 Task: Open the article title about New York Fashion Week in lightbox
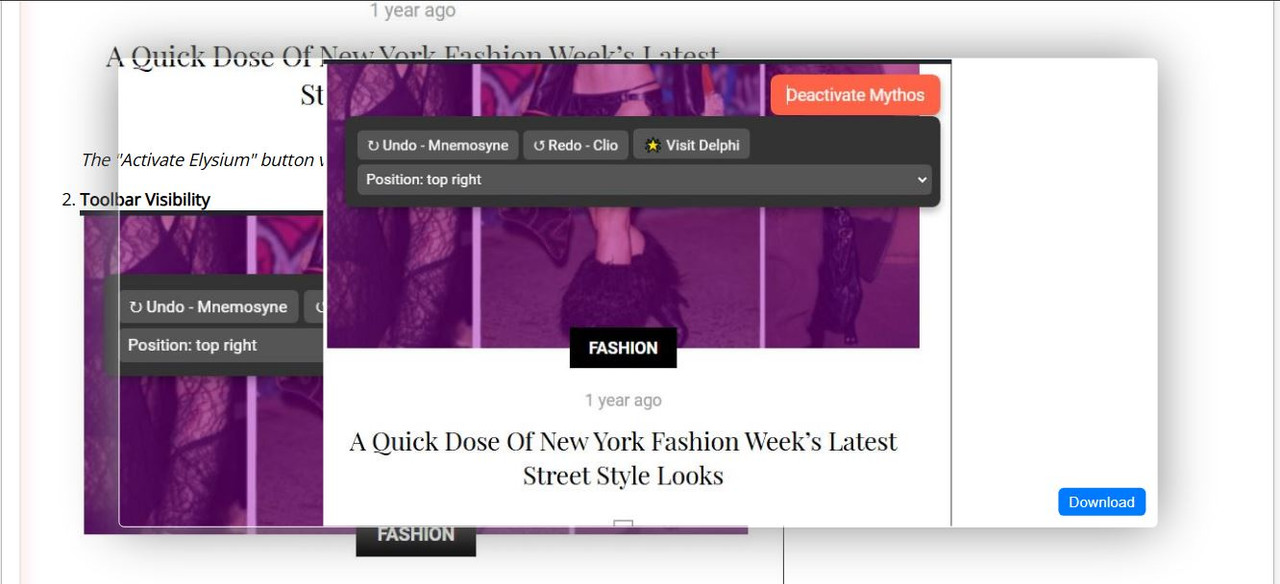coord(623,458)
